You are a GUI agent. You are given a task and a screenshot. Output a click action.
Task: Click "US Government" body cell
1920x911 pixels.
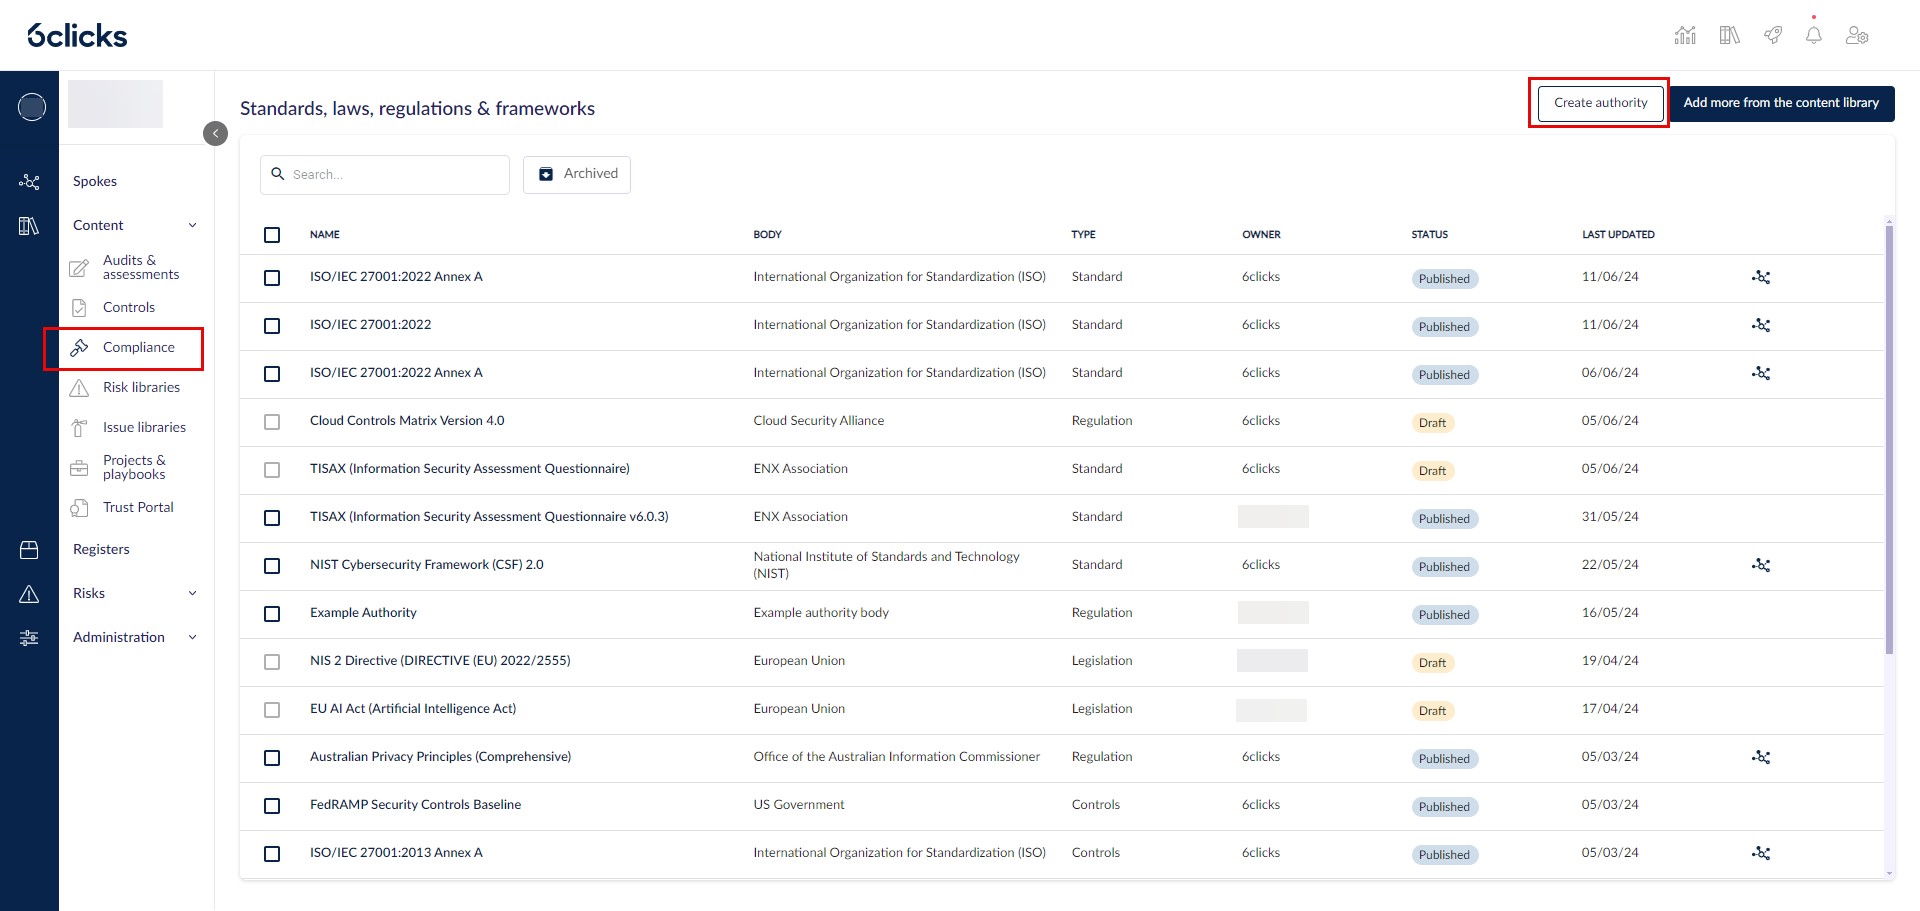point(798,804)
